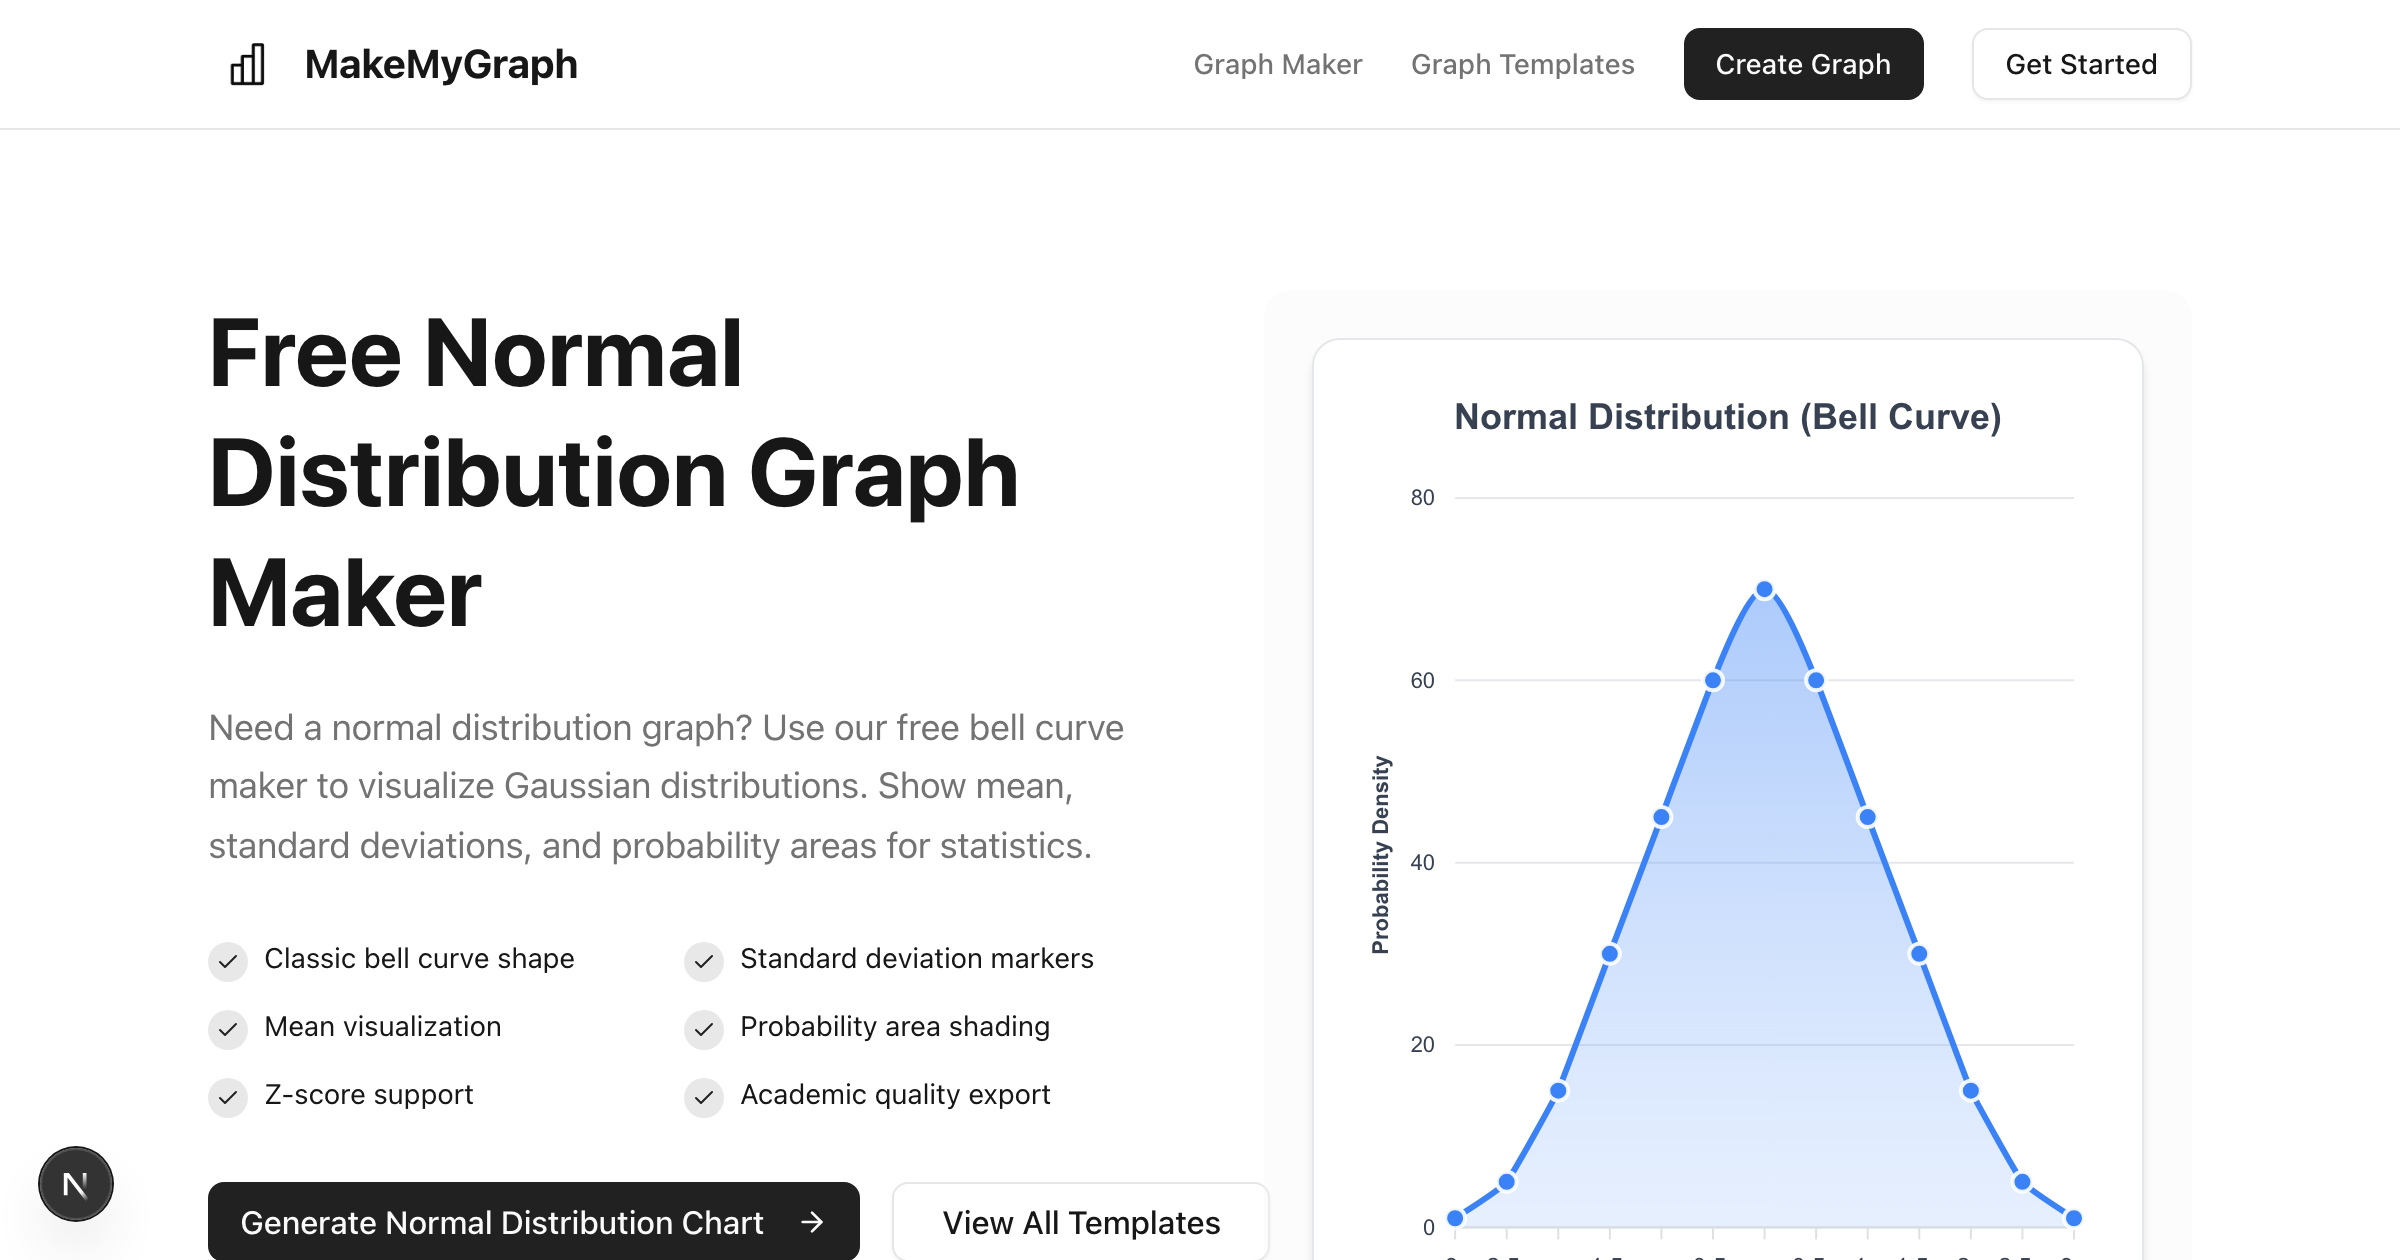Click the 'Probability area shading' text

[895, 1026]
